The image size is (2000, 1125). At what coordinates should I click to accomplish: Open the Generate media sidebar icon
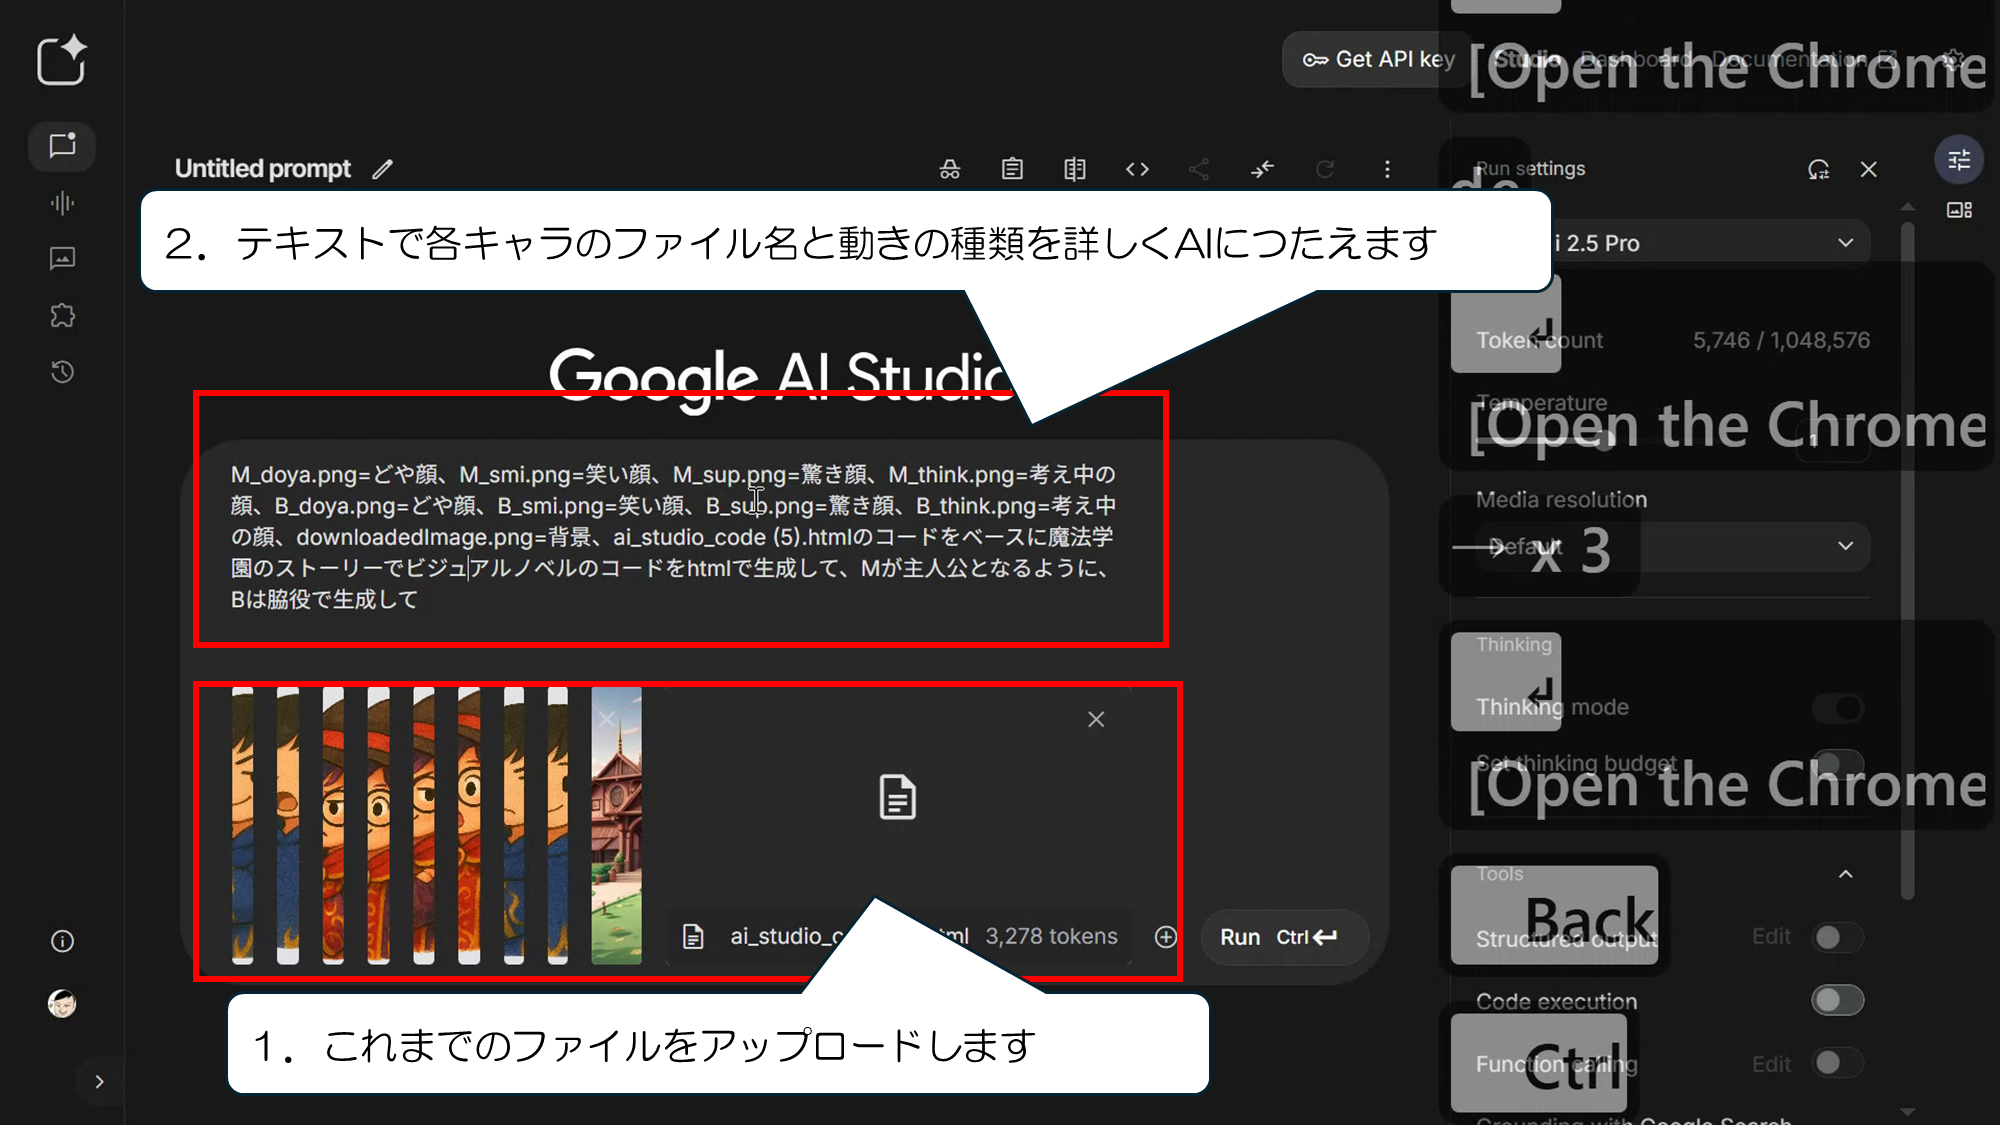[62, 259]
